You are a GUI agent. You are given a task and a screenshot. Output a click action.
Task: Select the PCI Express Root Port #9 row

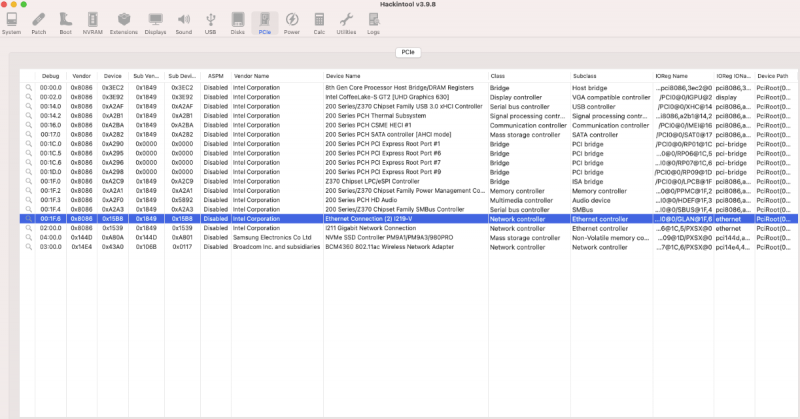tap(409, 172)
